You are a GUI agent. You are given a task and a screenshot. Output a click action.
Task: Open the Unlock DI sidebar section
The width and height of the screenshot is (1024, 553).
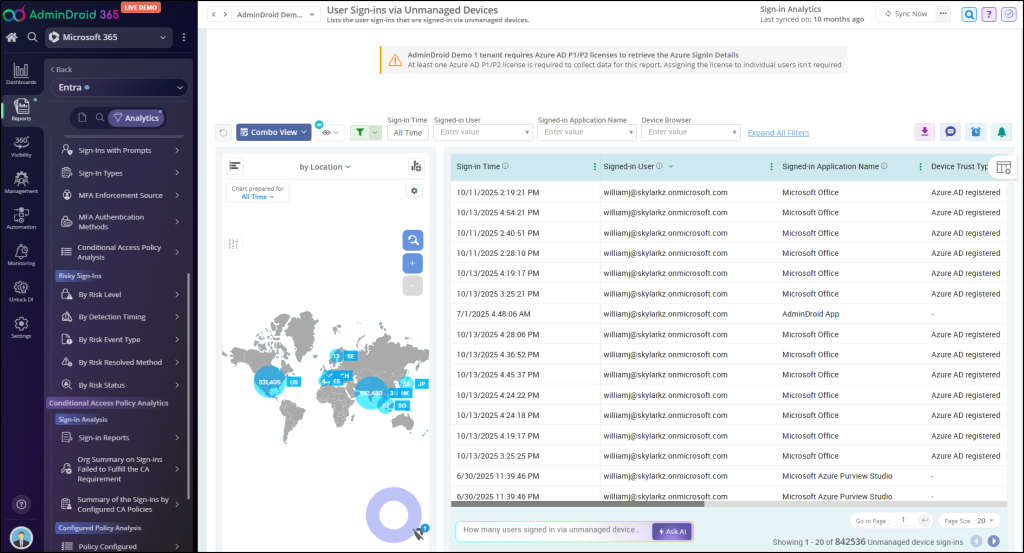click(x=21, y=291)
